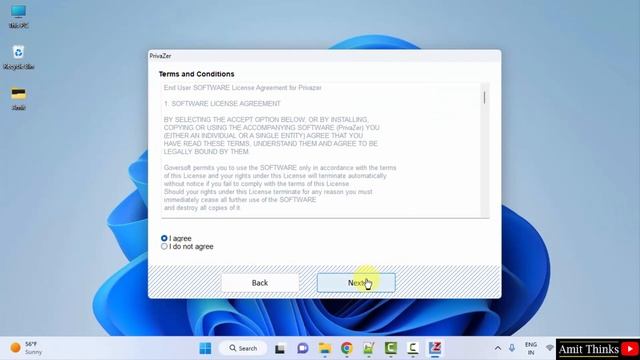Image resolution: width=640 pixels, height=360 pixels.
Task: Open Google Chrome from the taskbar
Action: pos(347,348)
